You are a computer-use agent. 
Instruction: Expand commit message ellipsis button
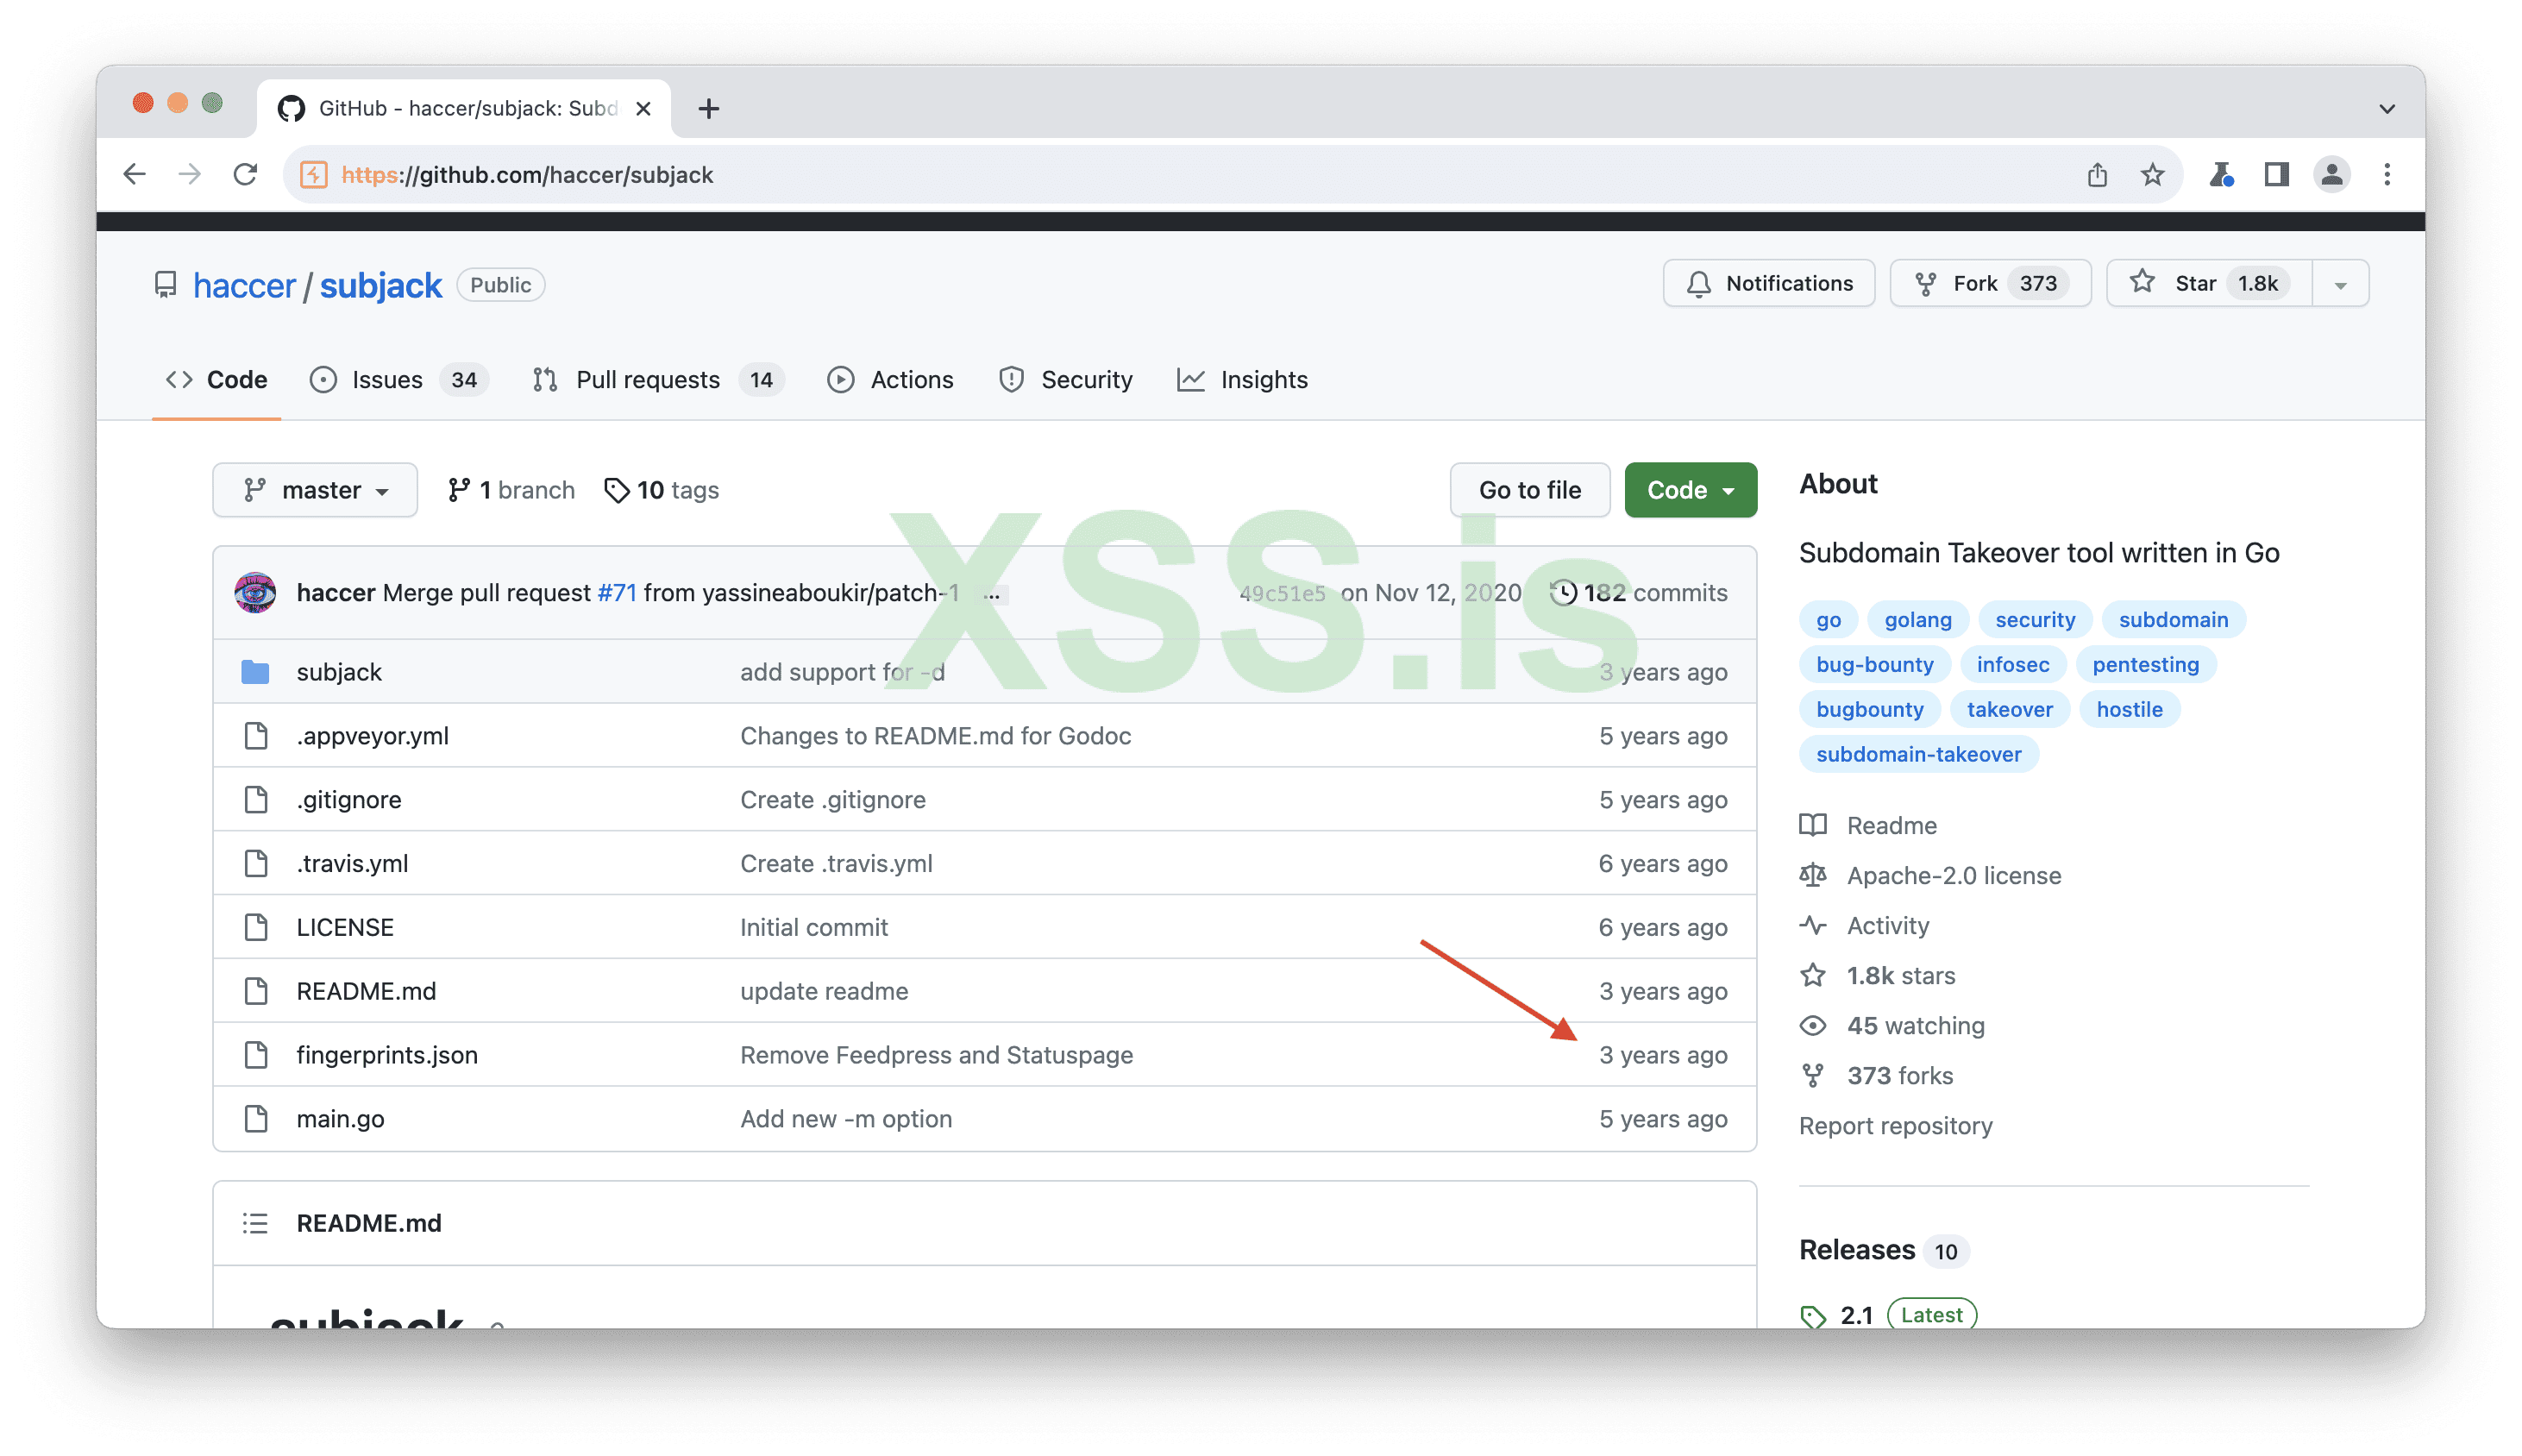click(992, 594)
